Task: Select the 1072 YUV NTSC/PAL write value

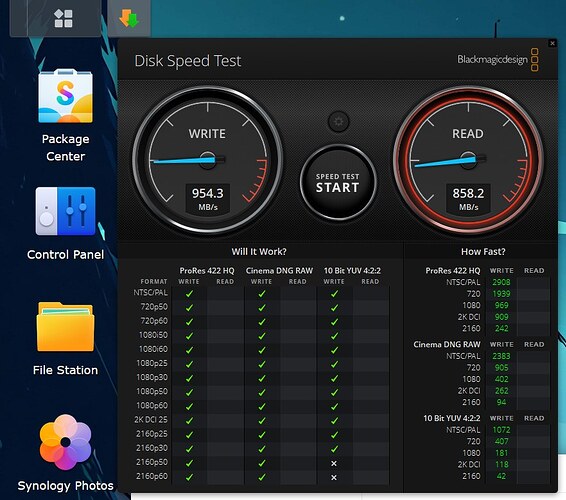Action: tap(501, 430)
